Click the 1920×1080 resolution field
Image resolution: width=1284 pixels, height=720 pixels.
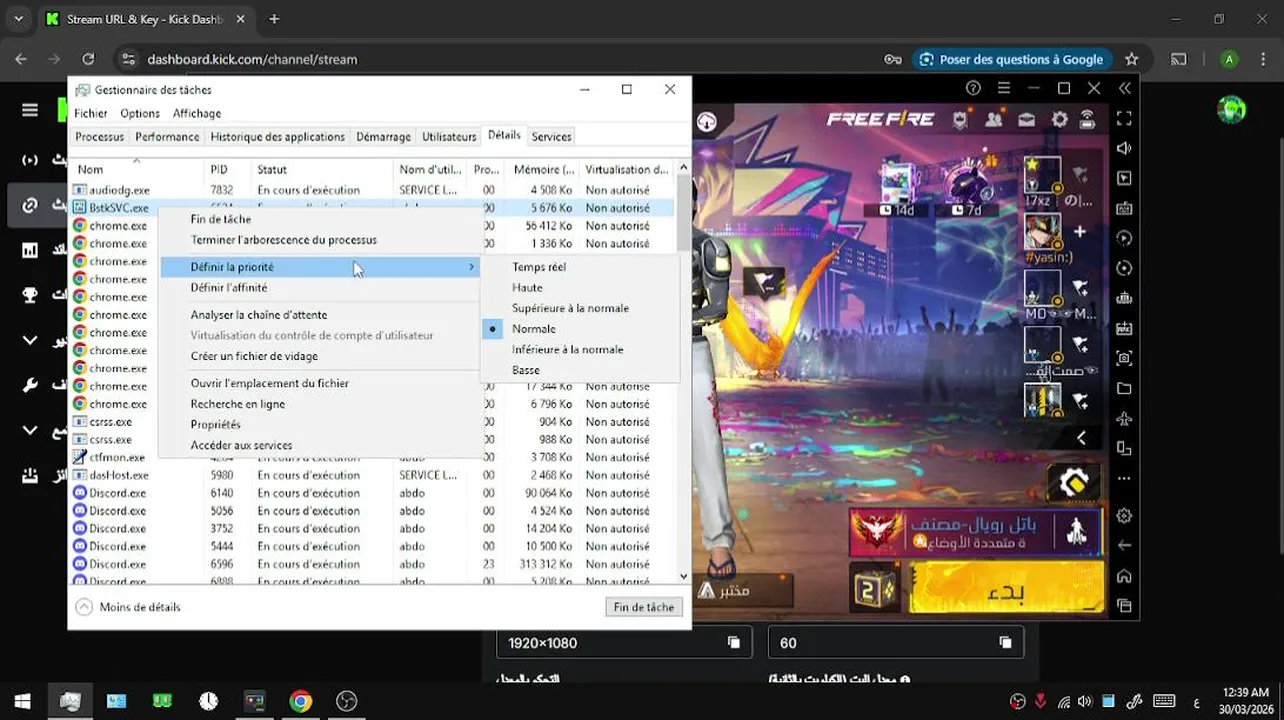click(624, 643)
